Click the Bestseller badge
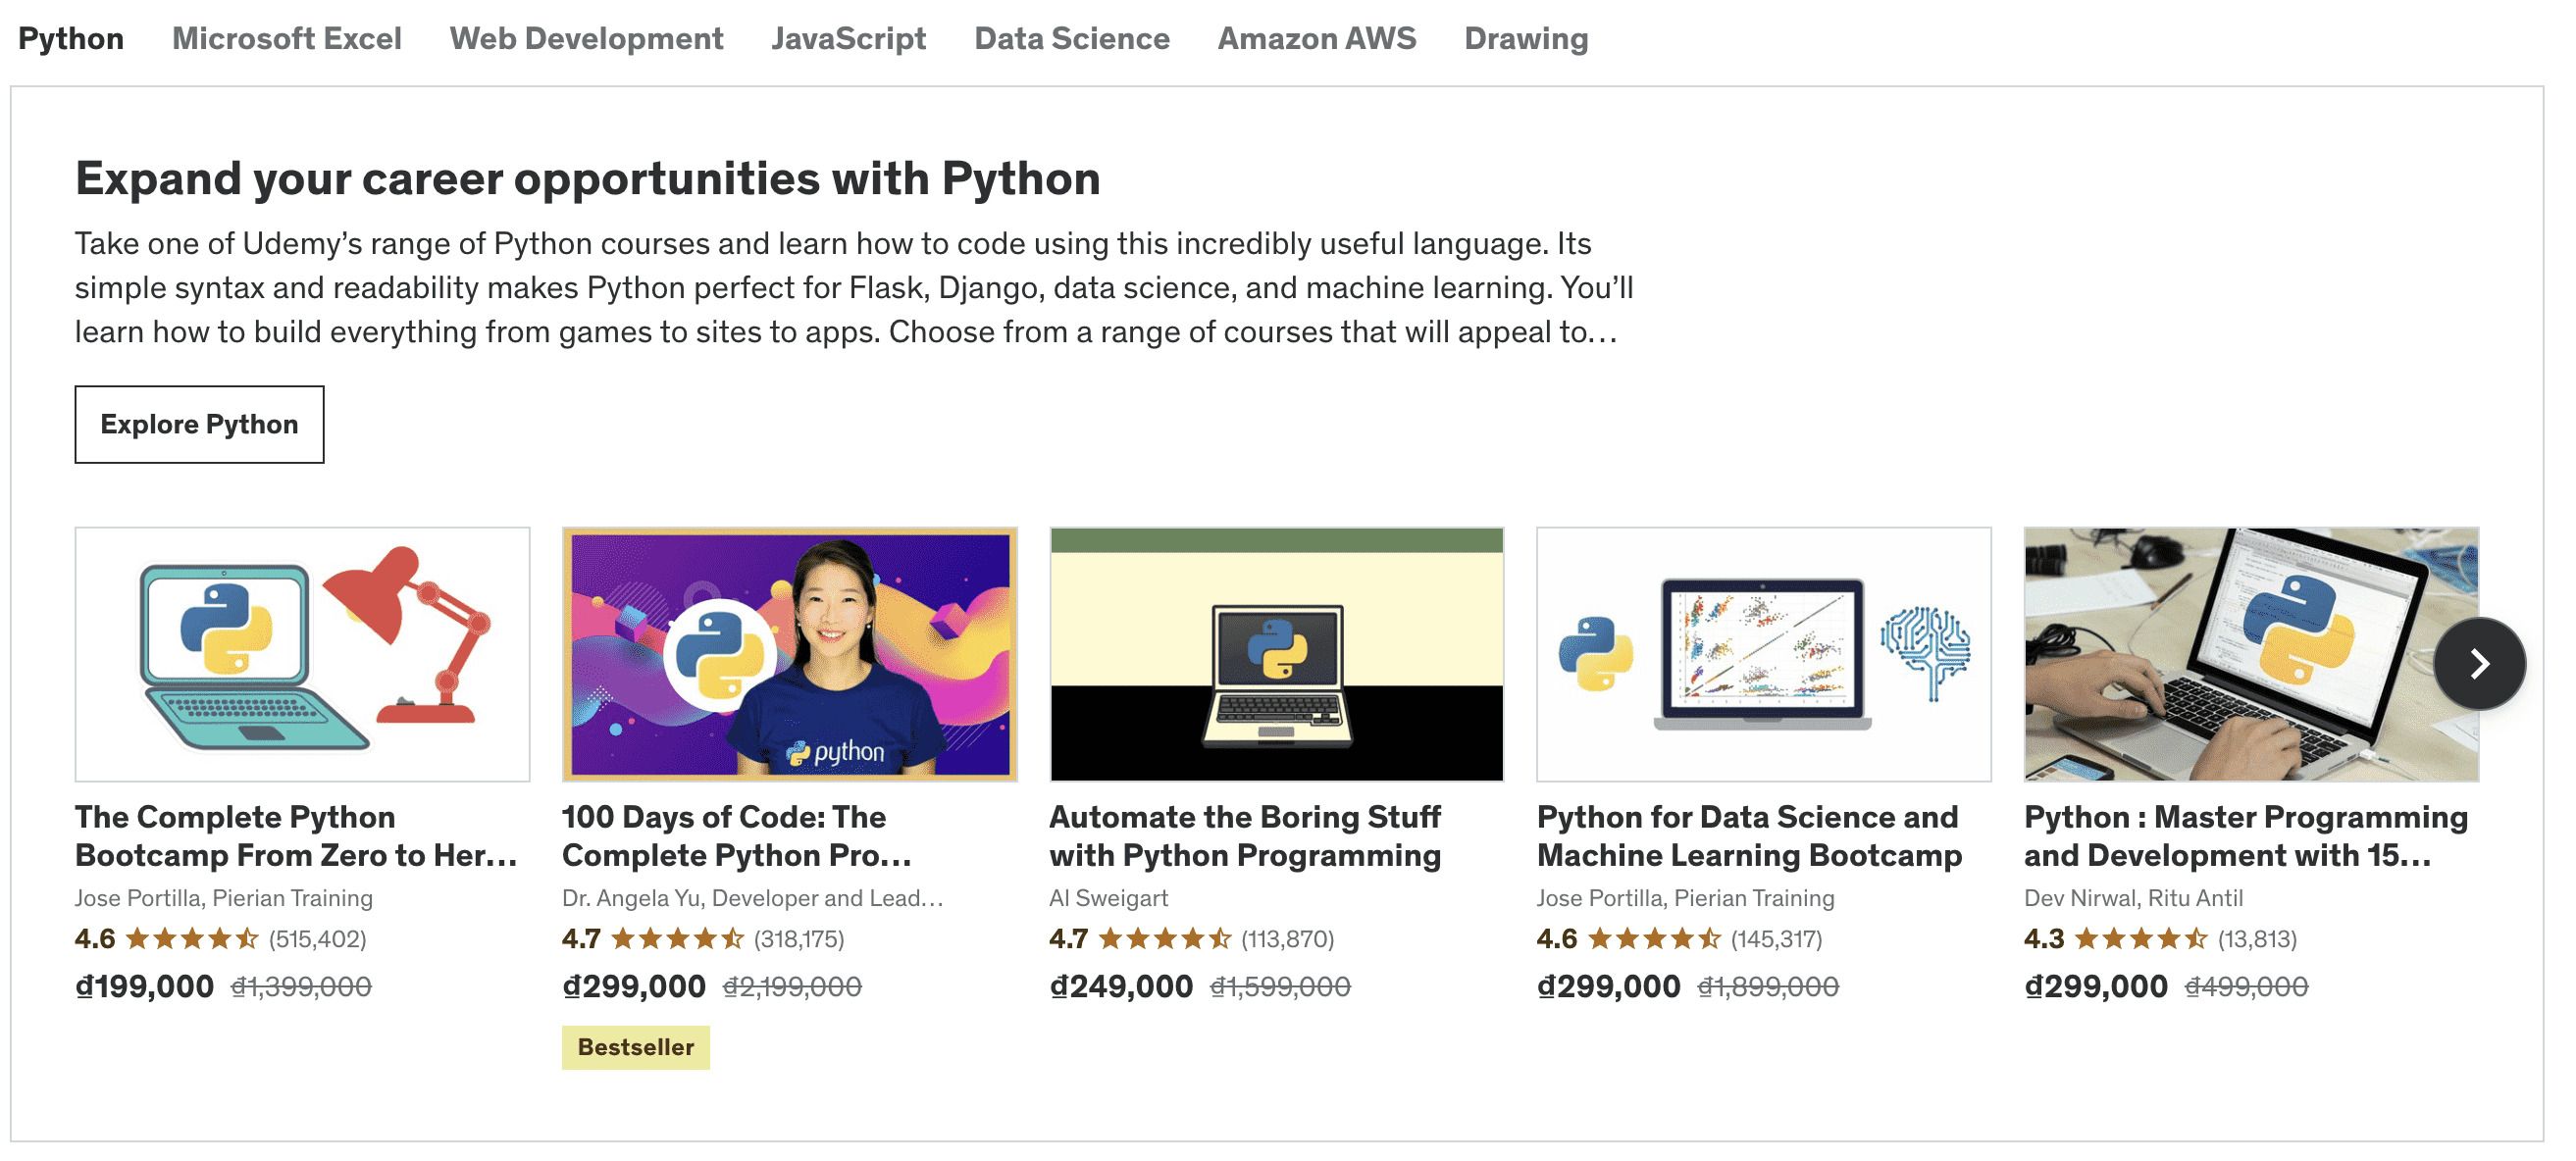This screenshot has width=2576, height=1161. click(635, 1047)
